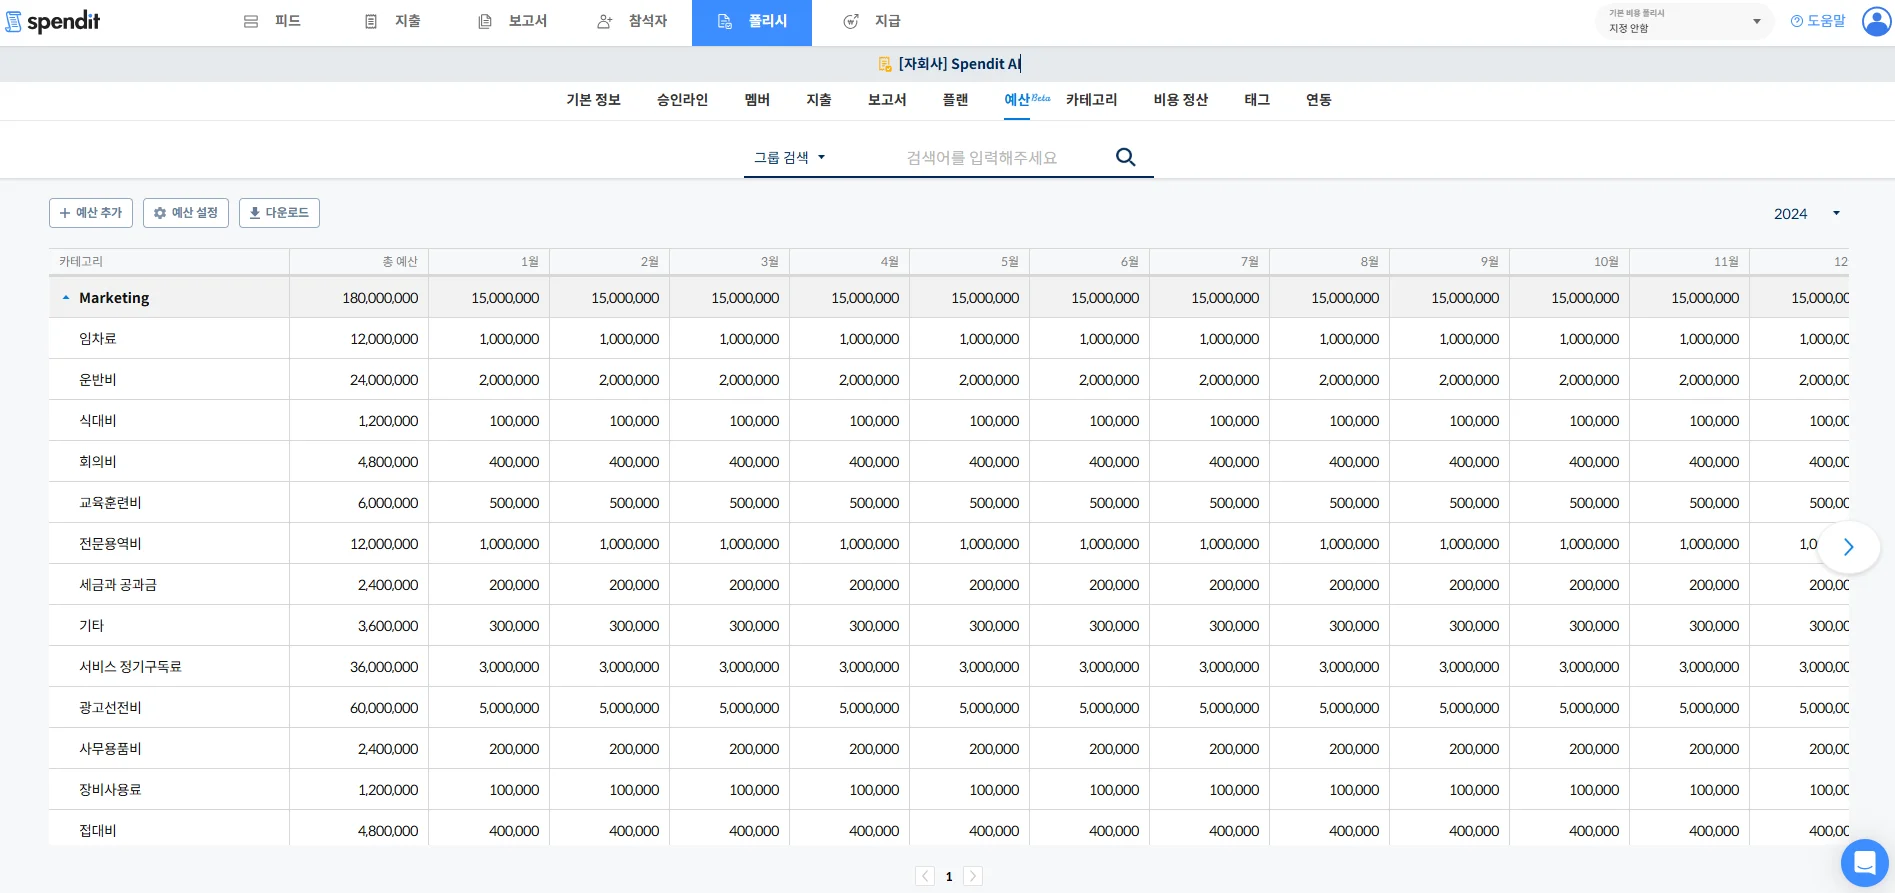Click the Spendit logo icon
Image resolution: width=1895 pixels, height=893 pixels.
click(x=14, y=22)
